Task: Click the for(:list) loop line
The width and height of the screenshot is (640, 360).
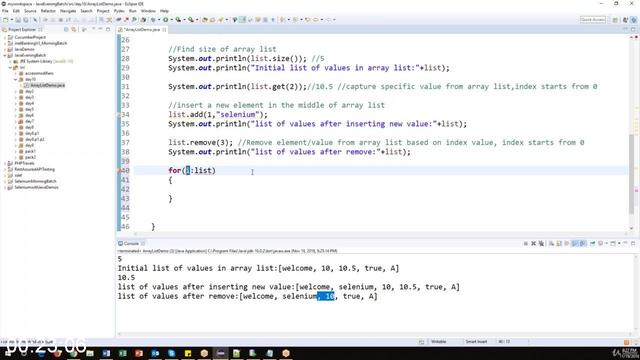Action: 192,171
